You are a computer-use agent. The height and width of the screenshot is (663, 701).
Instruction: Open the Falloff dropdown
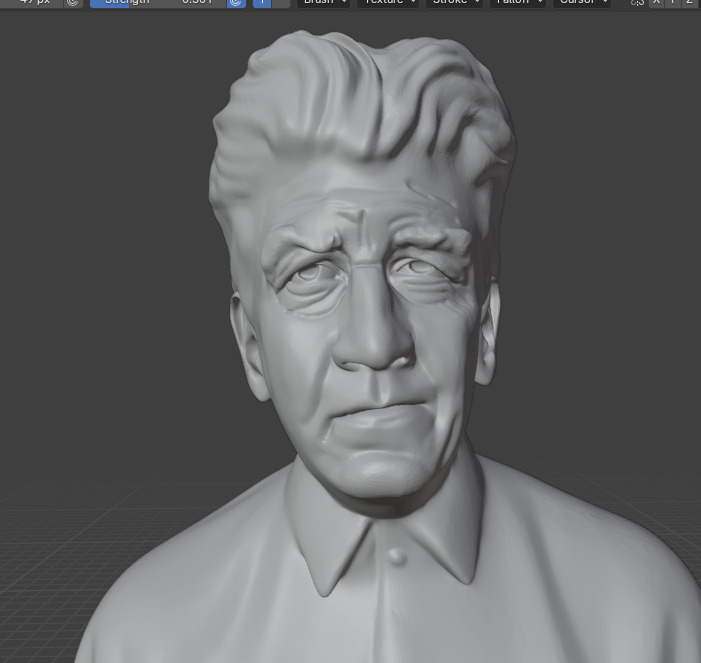tap(518, 2)
